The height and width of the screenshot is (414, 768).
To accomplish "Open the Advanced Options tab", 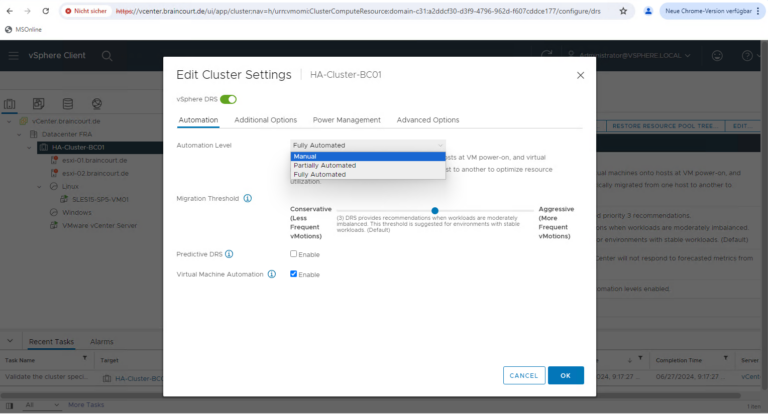I will point(428,120).
